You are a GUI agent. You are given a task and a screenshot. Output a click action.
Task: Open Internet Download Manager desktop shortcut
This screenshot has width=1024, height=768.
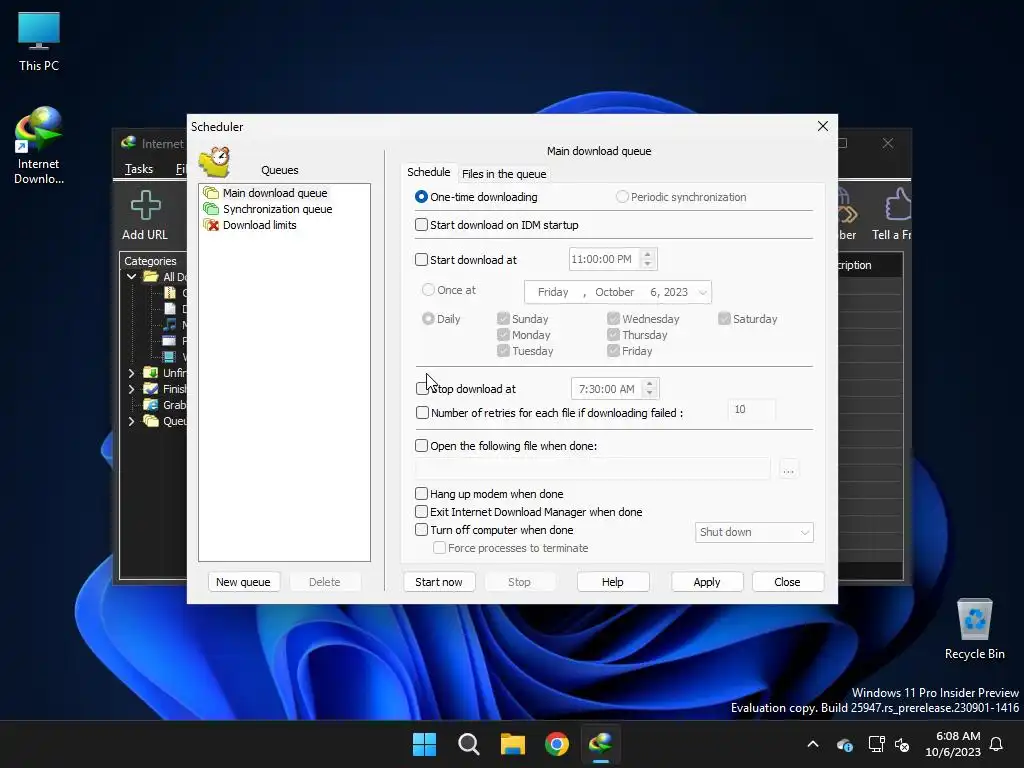click(39, 145)
